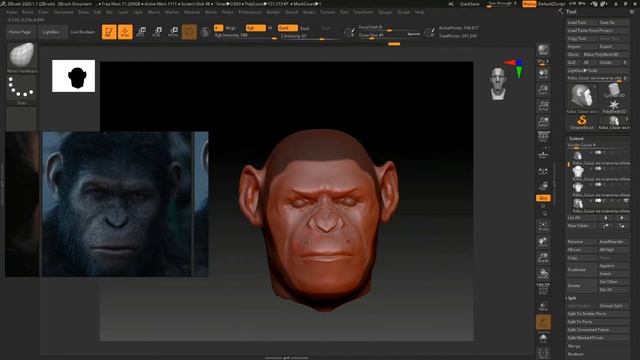Click the Actual size icon
Image resolution: width=640 pixels, height=360 pixels.
coord(543,106)
